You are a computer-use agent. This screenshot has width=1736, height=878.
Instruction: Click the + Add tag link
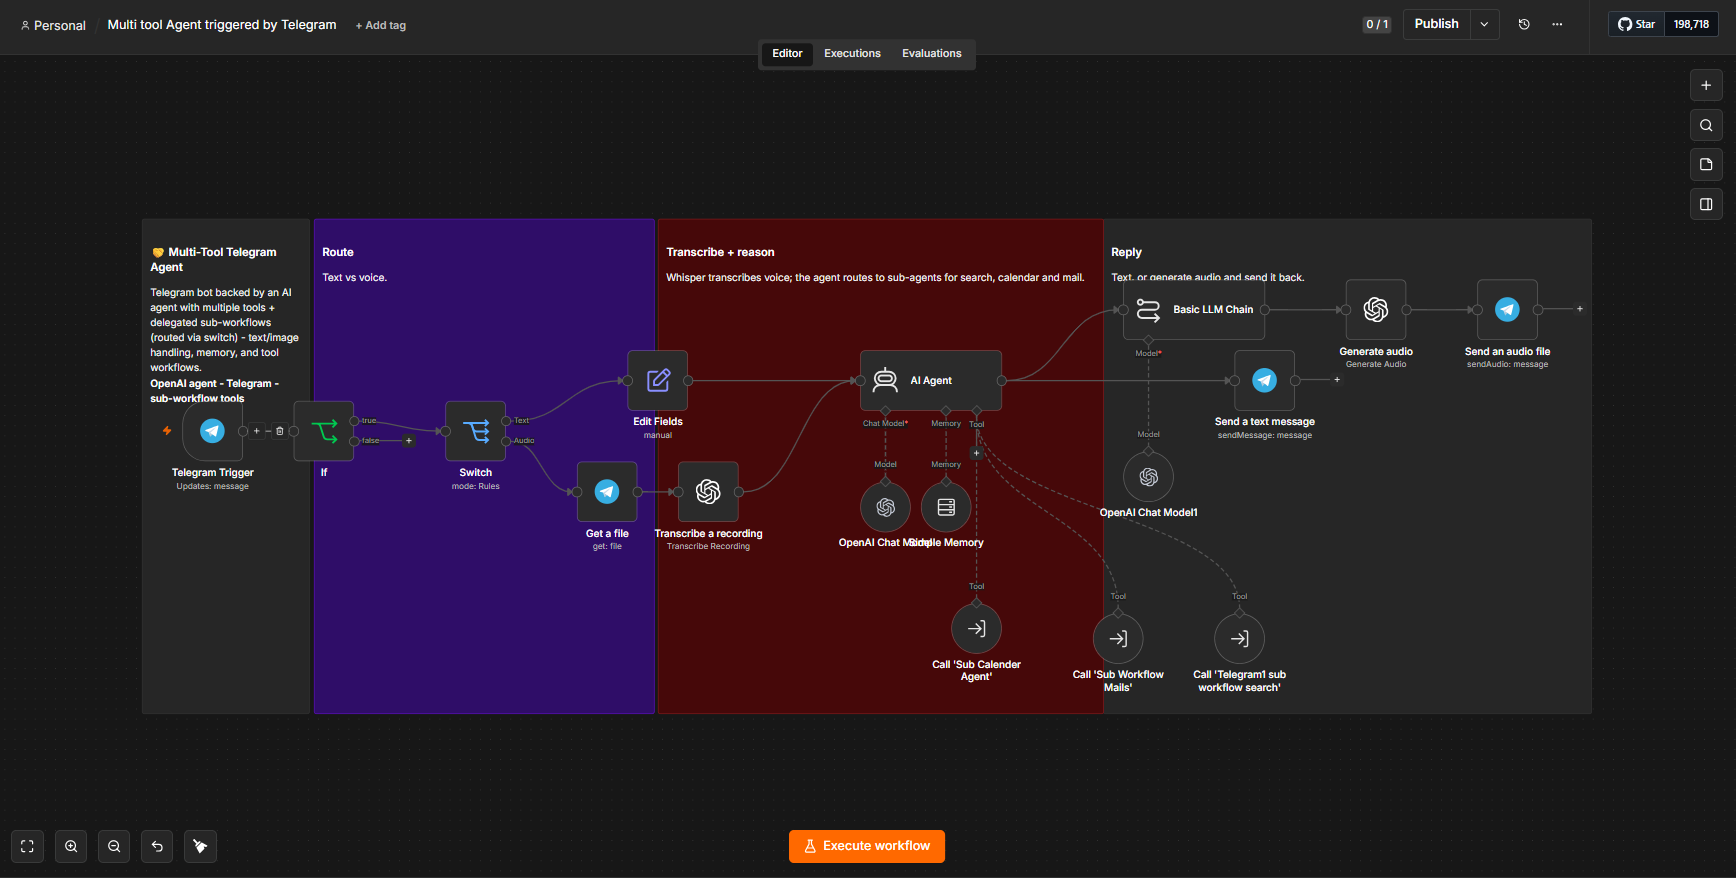coord(381,26)
